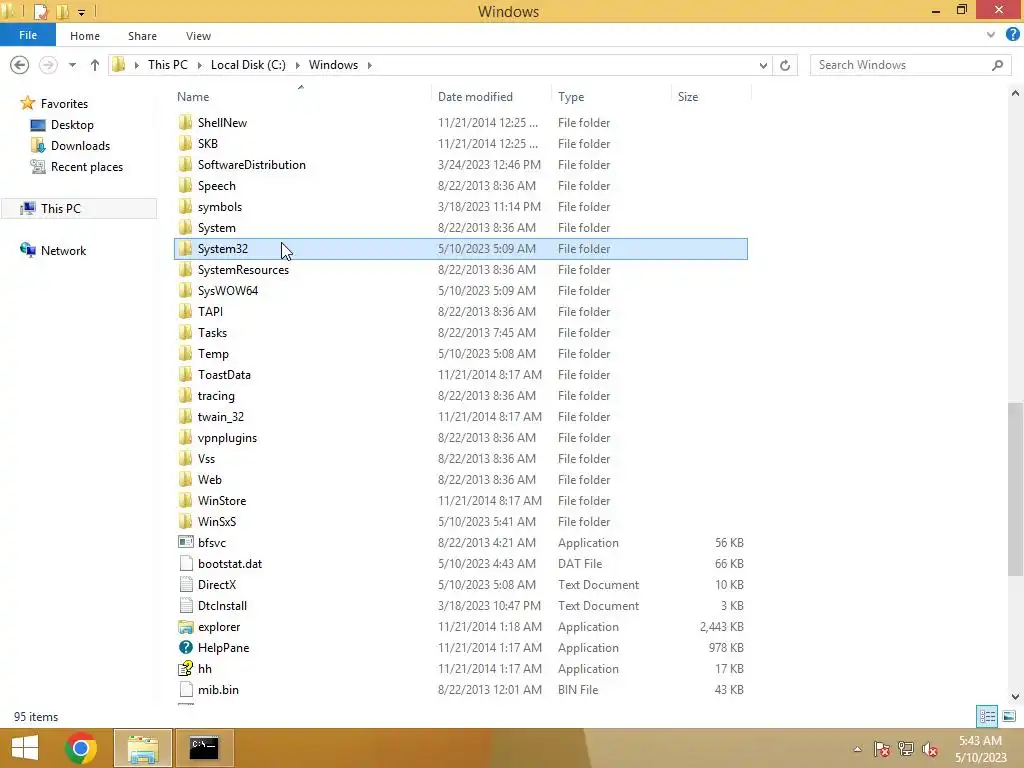Open Command Prompt from taskbar

204,748
